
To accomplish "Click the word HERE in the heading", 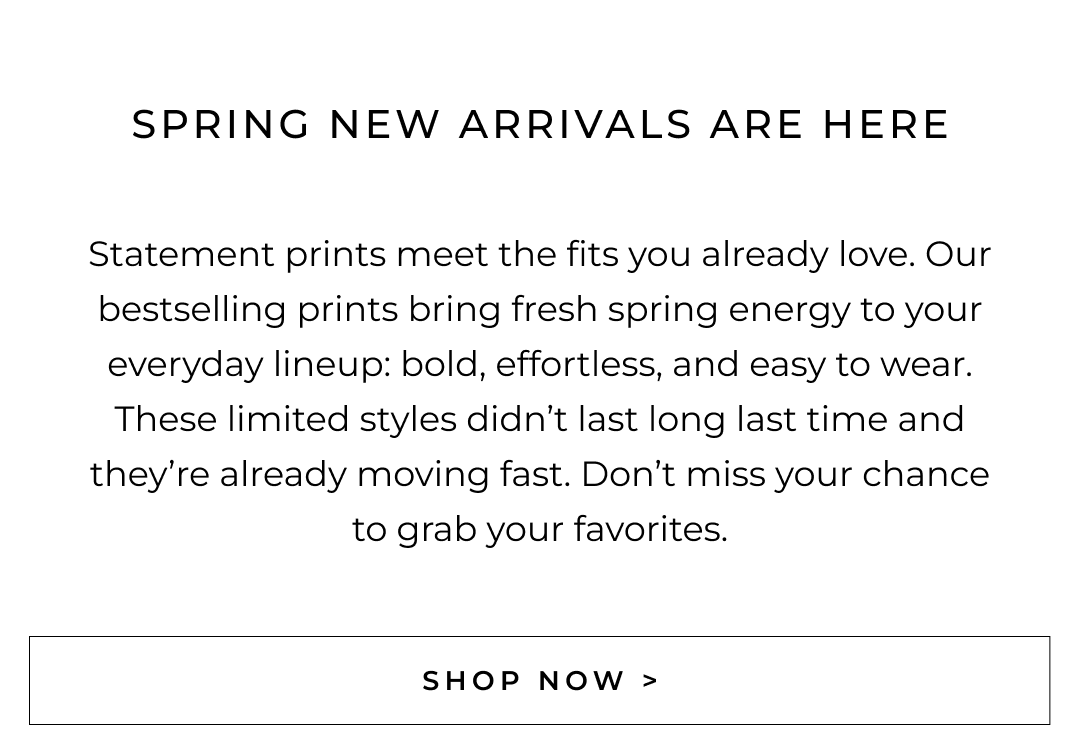I will pyautogui.click(x=886, y=125).
